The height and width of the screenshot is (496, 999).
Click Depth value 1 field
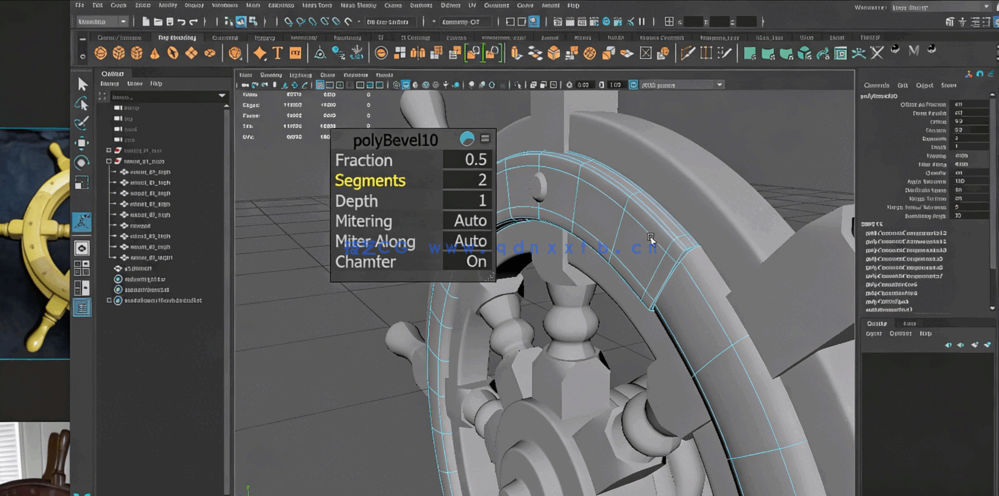[x=467, y=201]
